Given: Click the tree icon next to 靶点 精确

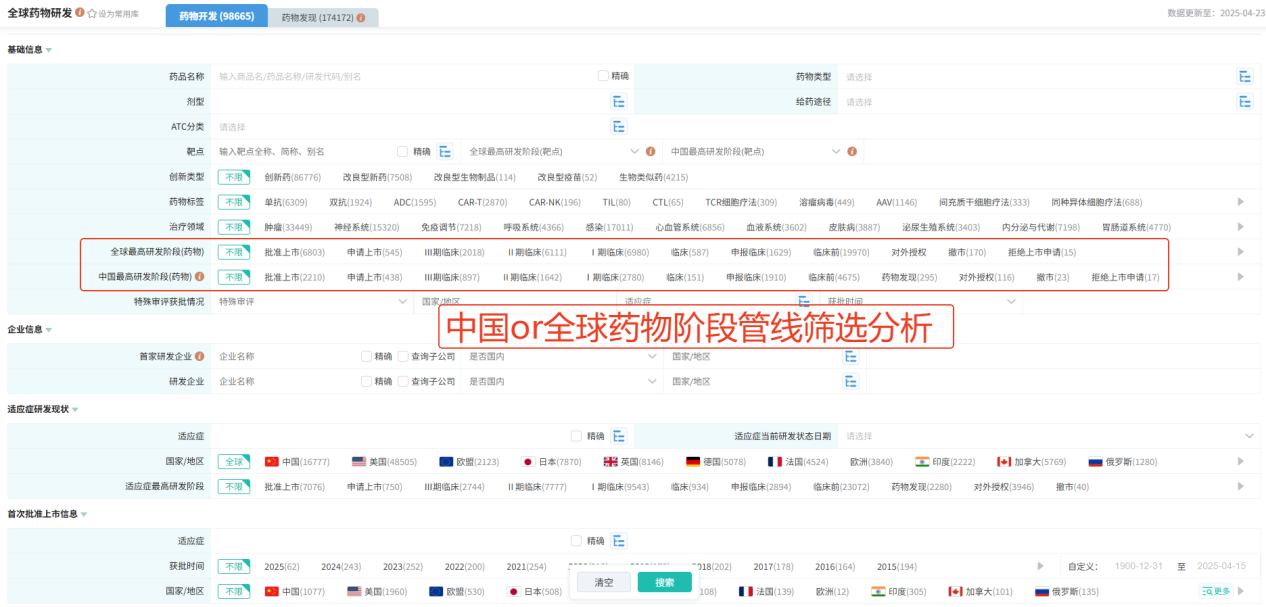Looking at the screenshot, I should click(x=445, y=152).
